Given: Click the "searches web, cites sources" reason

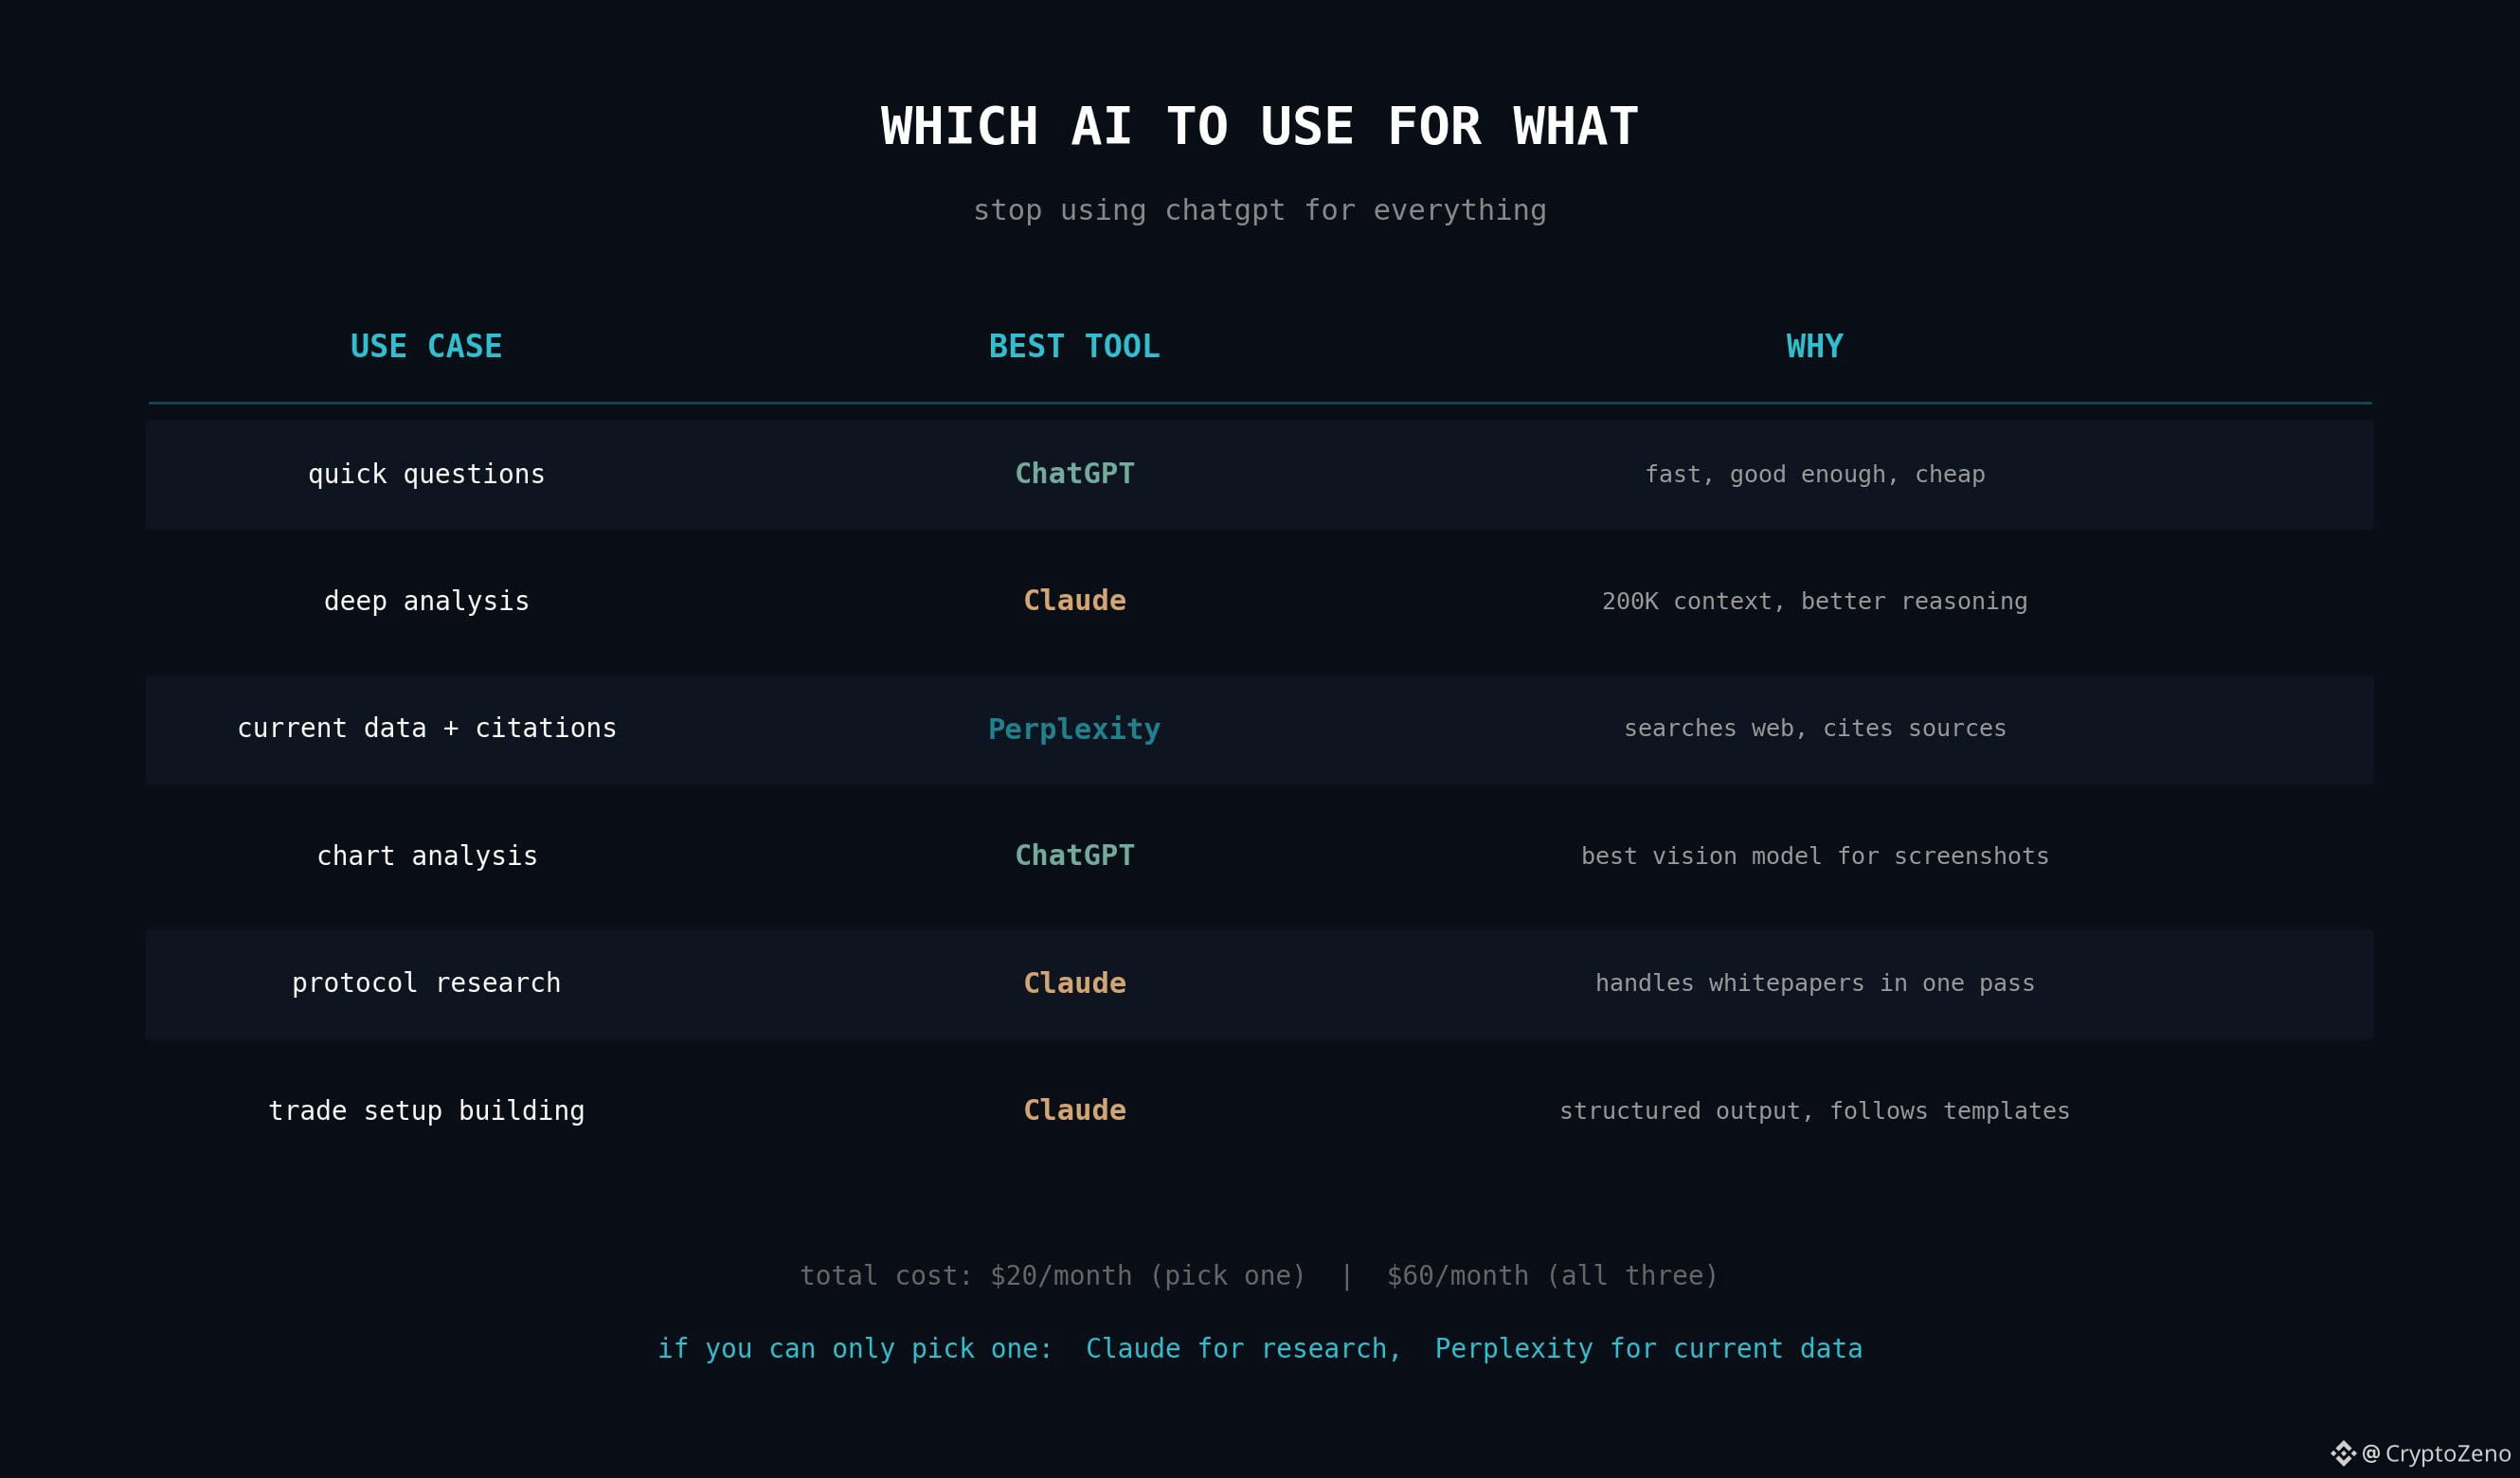Looking at the screenshot, I should point(1814,729).
